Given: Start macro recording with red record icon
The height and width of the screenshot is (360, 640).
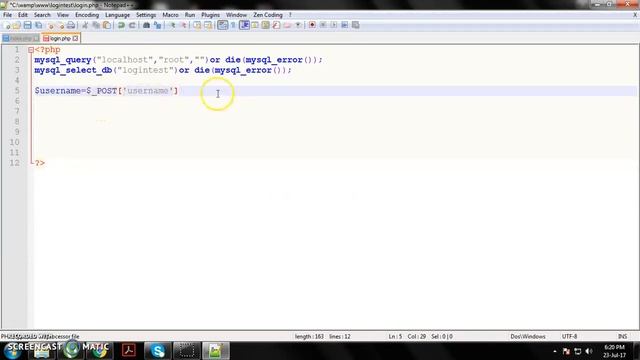Looking at the screenshot, I should 312,25.
